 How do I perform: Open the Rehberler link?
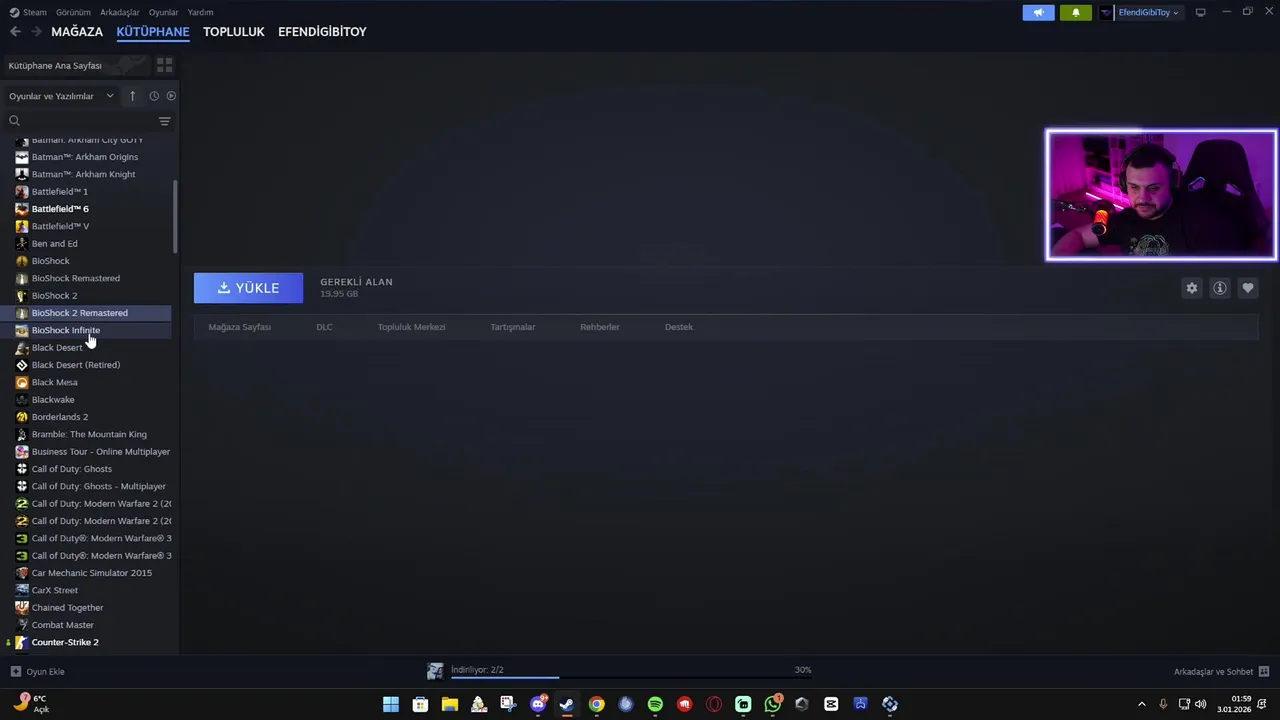pyautogui.click(x=600, y=327)
